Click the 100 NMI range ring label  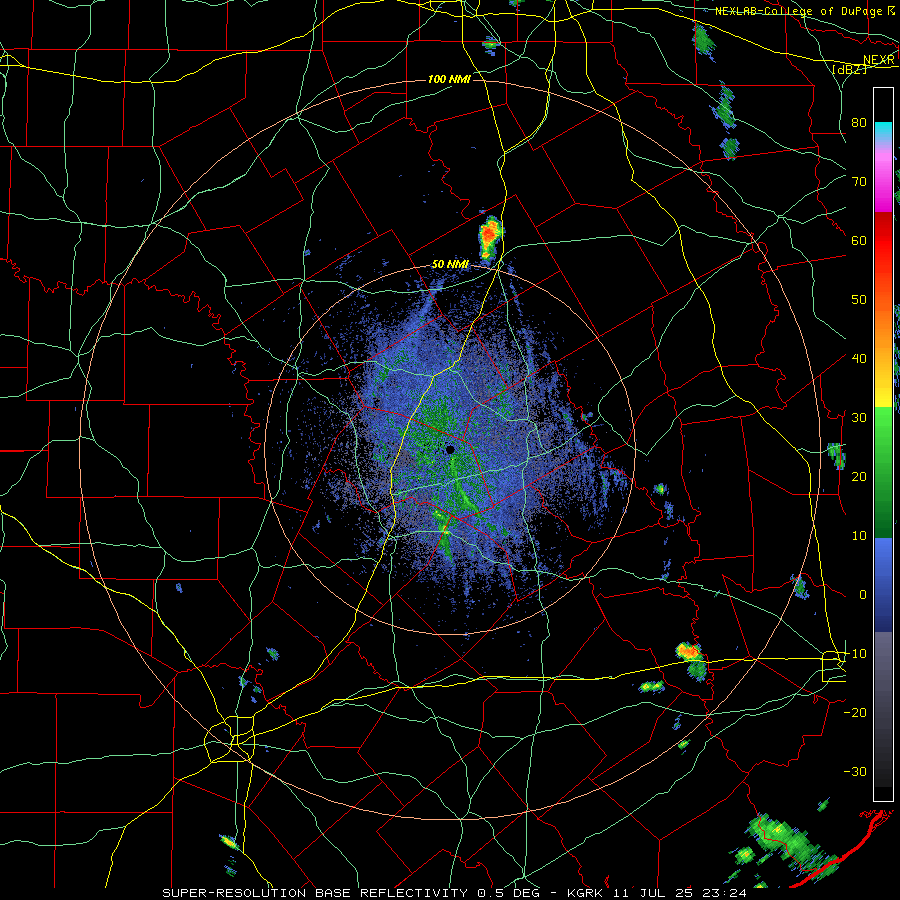pos(449,79)
